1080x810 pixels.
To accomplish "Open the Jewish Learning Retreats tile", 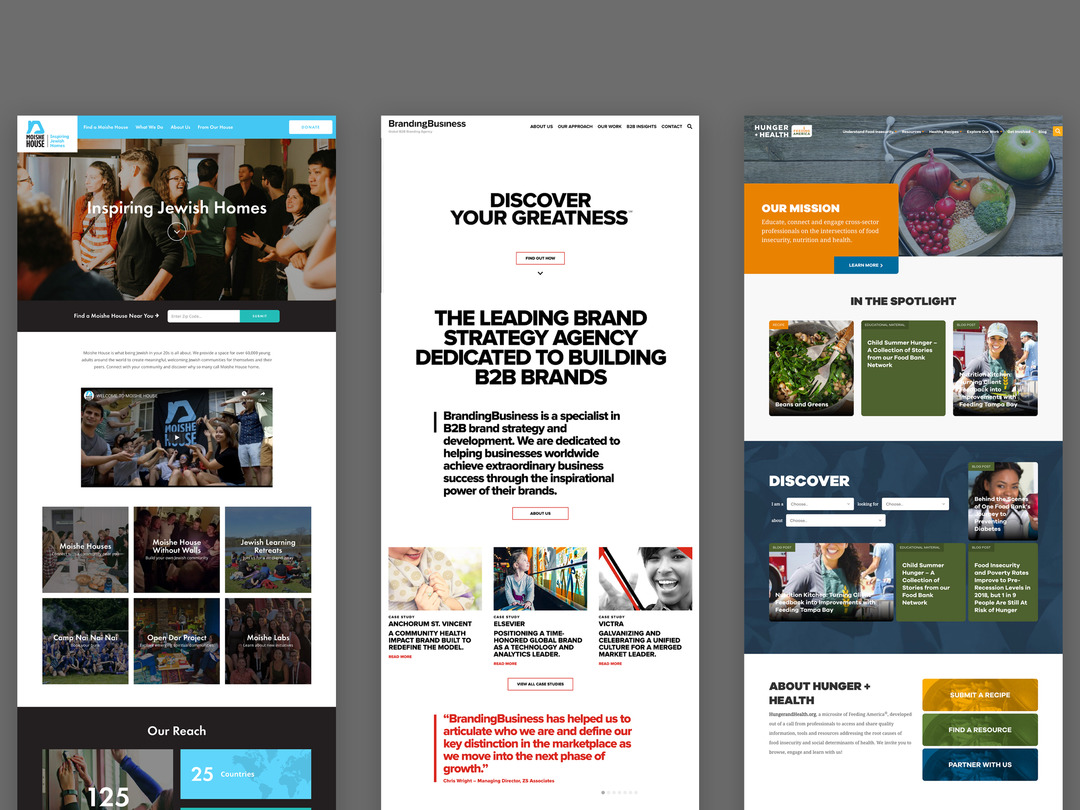I will coord(268,550).
